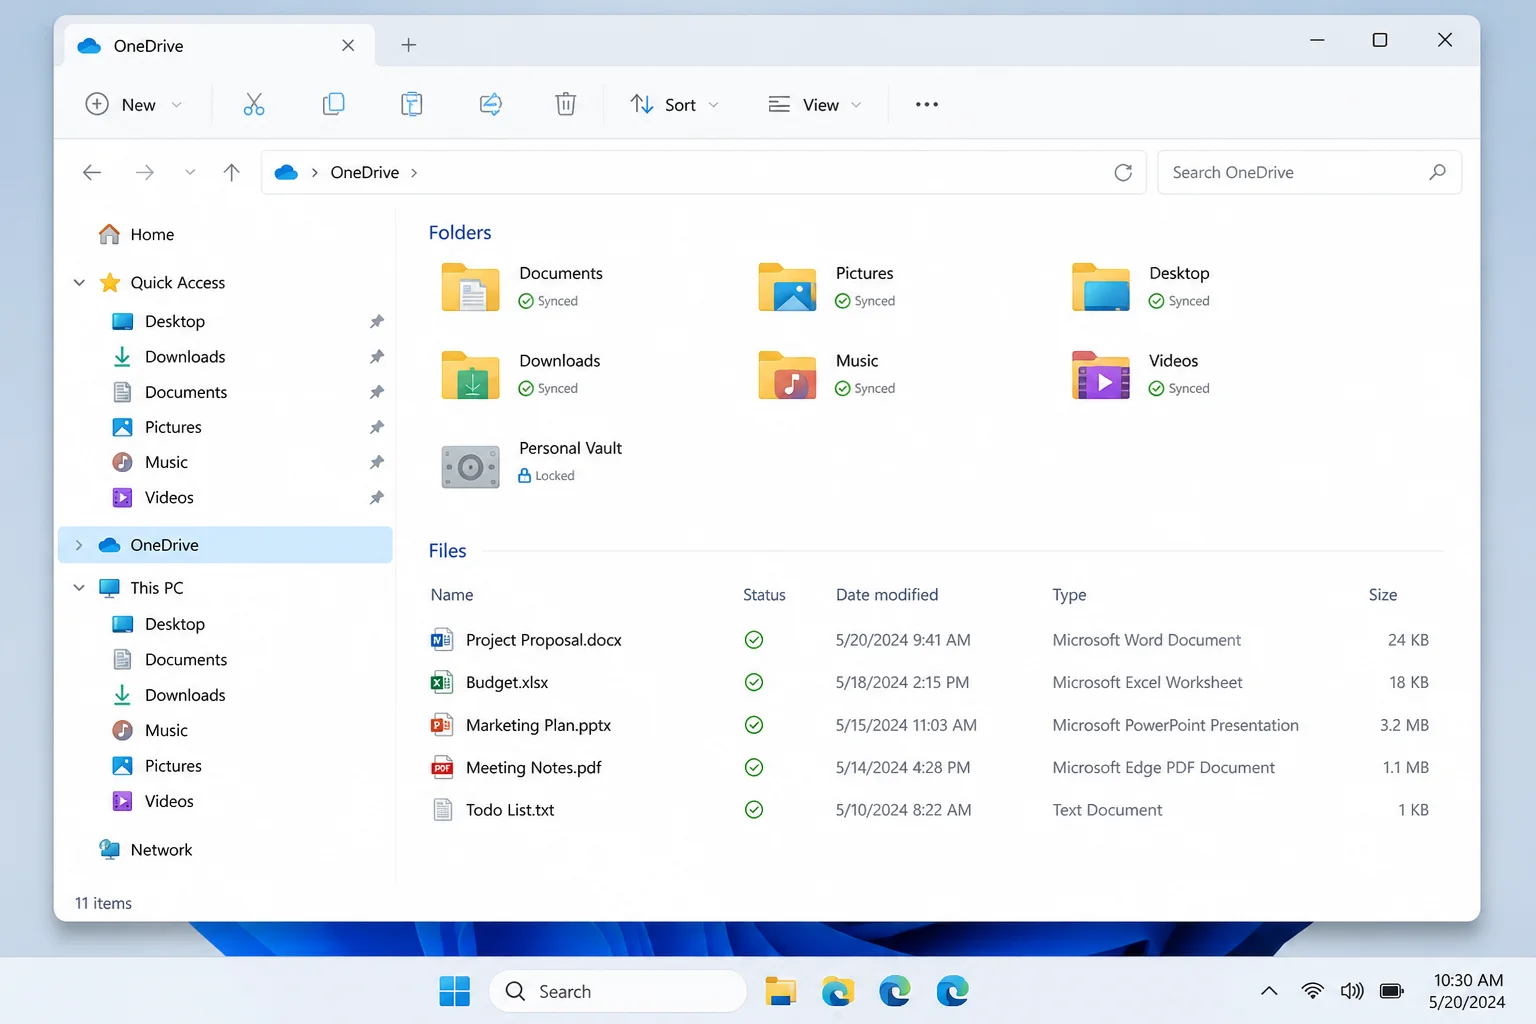Click the Copy icon in toolbar
Viewport: 1536px width, 1024px height.
tap(333, 104)
